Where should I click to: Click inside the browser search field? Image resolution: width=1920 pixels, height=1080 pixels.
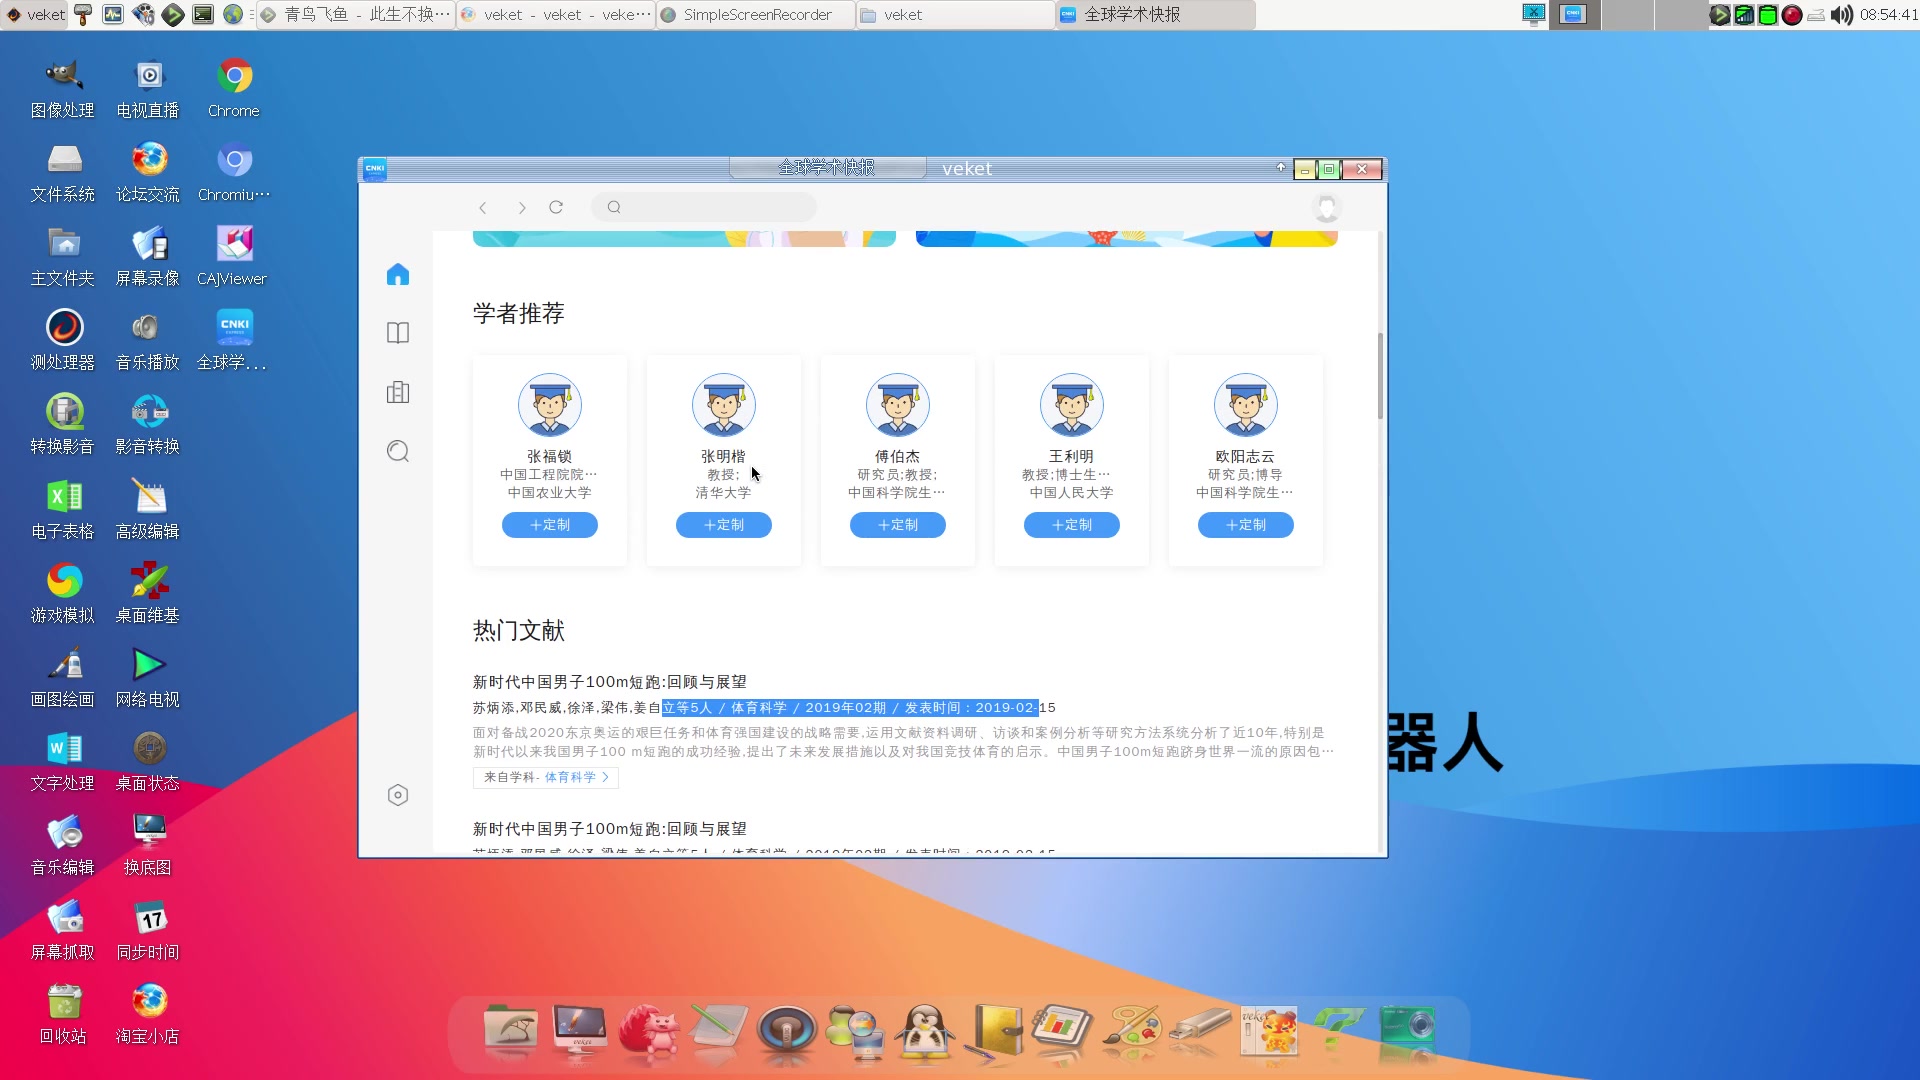pyautogui.click(x=703, y=207)
